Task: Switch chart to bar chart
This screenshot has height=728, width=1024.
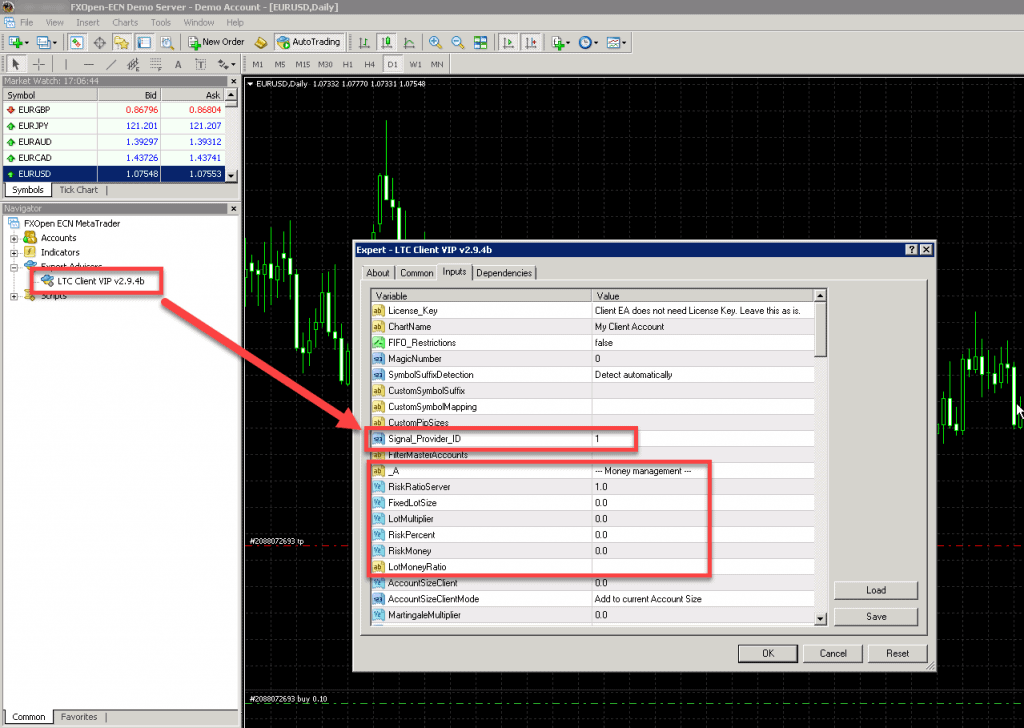Action: (364, 42)
